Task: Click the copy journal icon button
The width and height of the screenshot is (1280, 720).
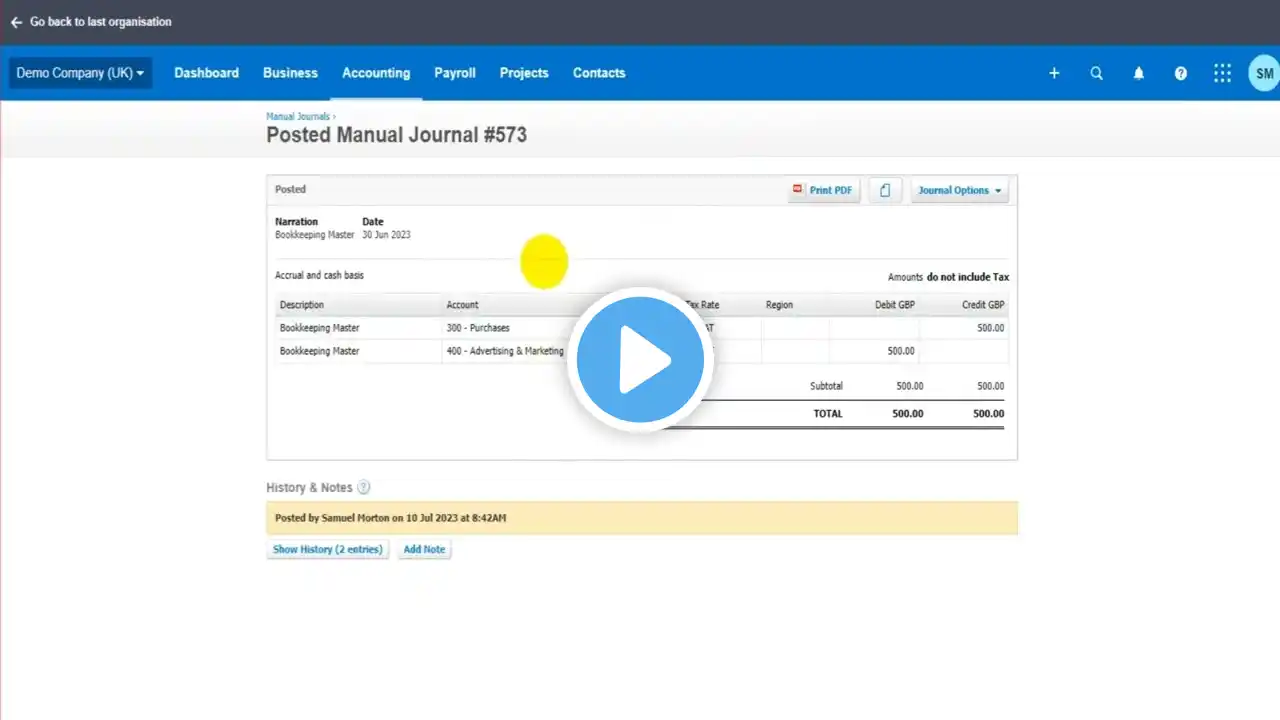Action: click(885, 190)
